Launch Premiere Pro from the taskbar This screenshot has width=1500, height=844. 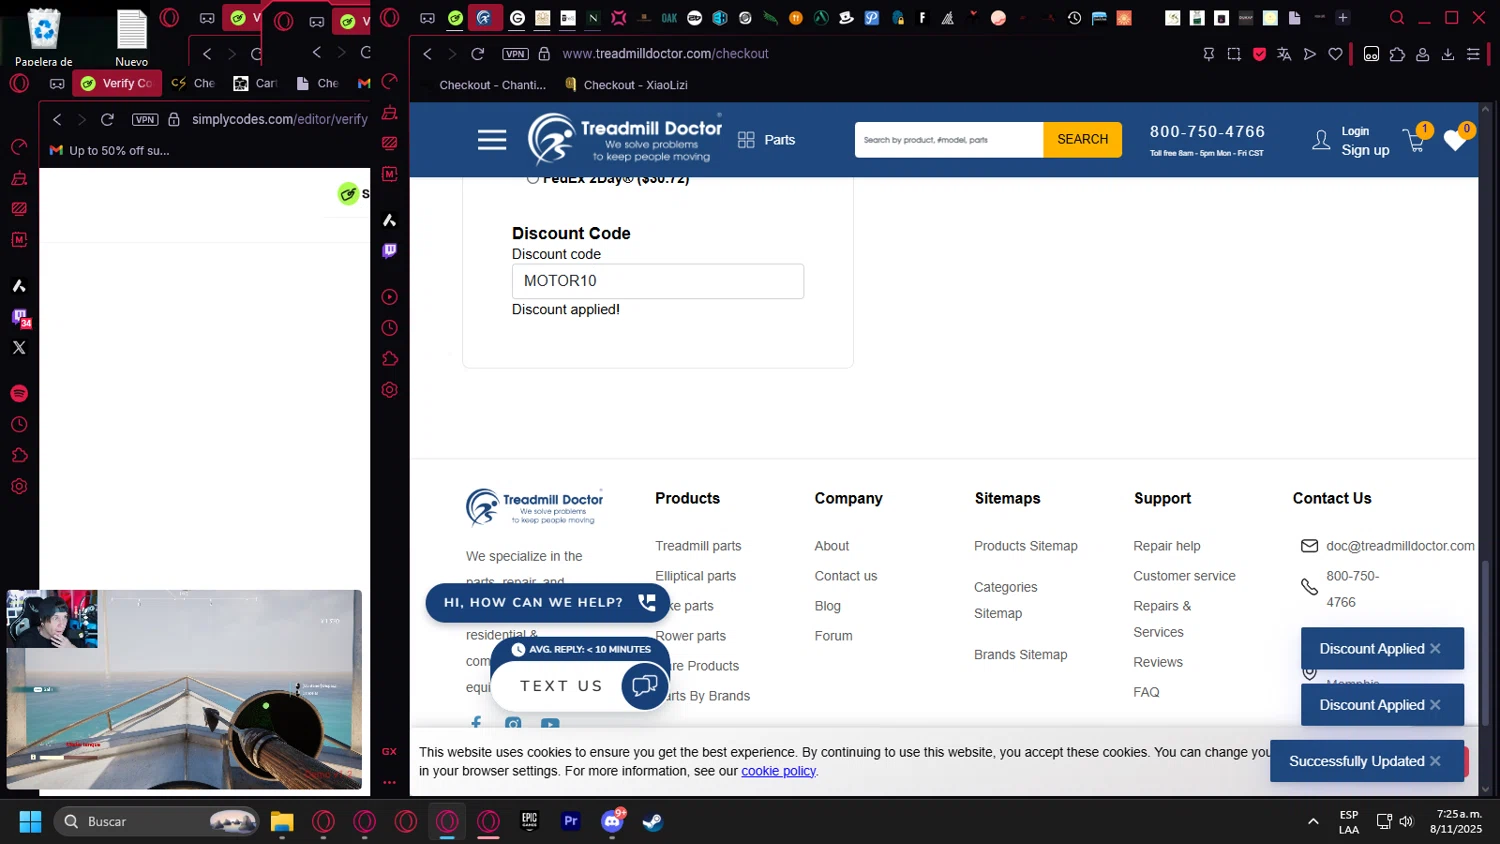(571, 821)
